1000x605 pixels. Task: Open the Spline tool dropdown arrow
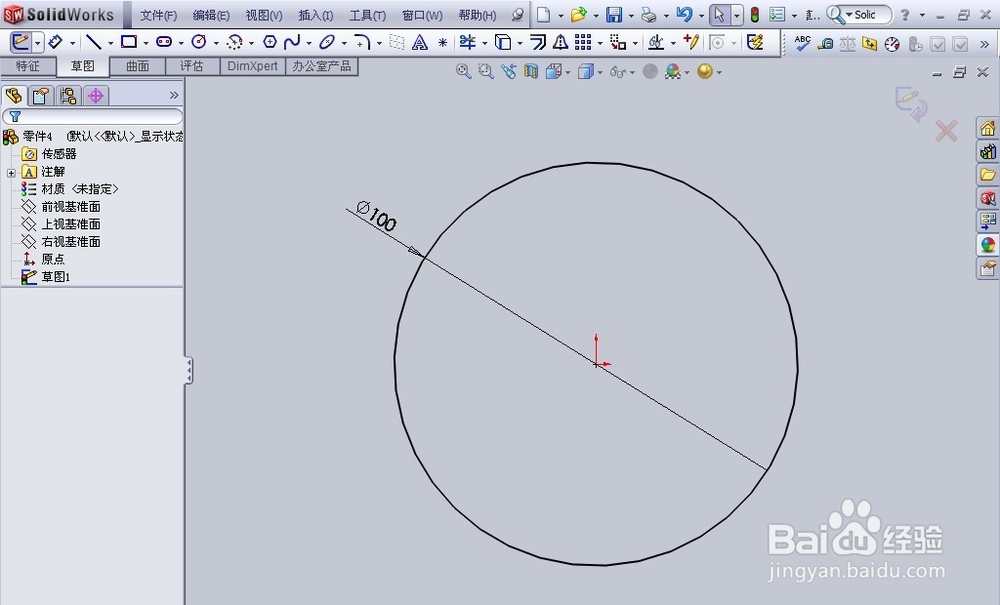pyautogui.click(x=309, y=43)
